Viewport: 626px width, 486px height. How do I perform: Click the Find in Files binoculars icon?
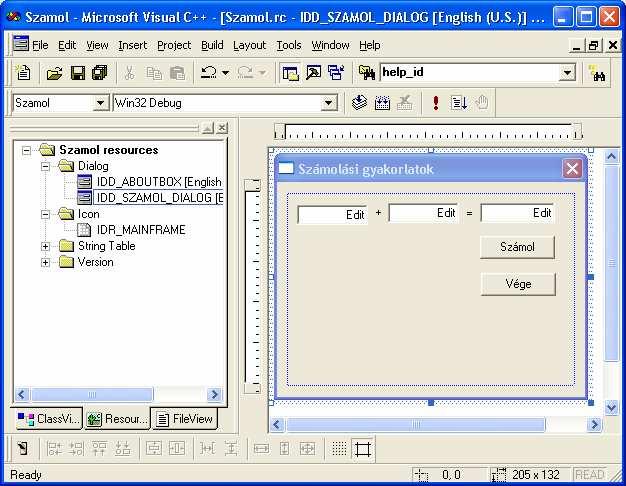[366, 73]
